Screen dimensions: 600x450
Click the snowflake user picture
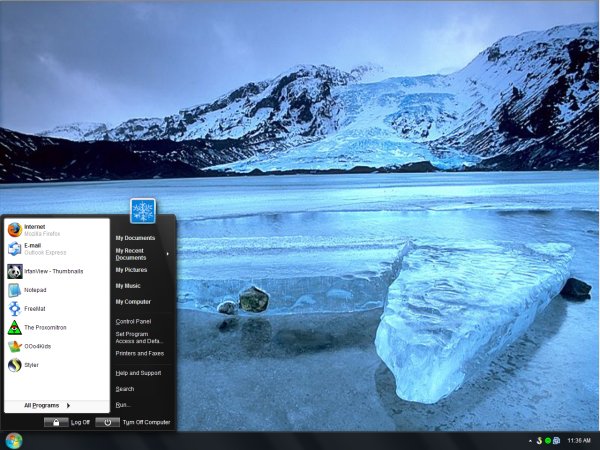pyautogui.click(x=143, y=211)
